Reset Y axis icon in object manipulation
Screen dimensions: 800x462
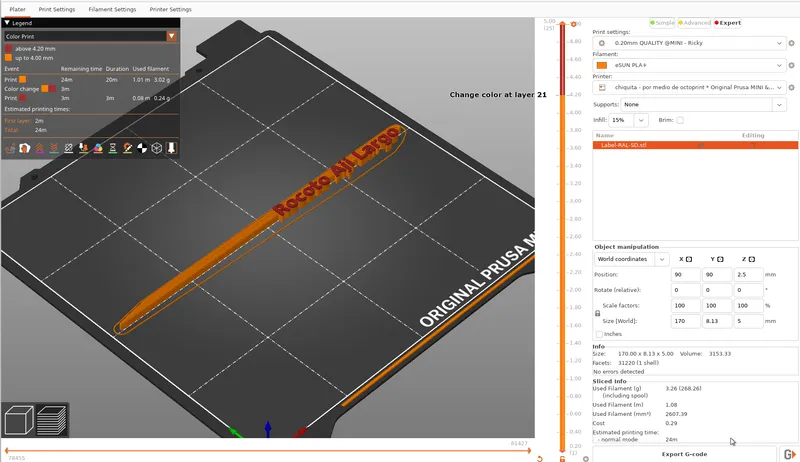click(x=720, y=259)
